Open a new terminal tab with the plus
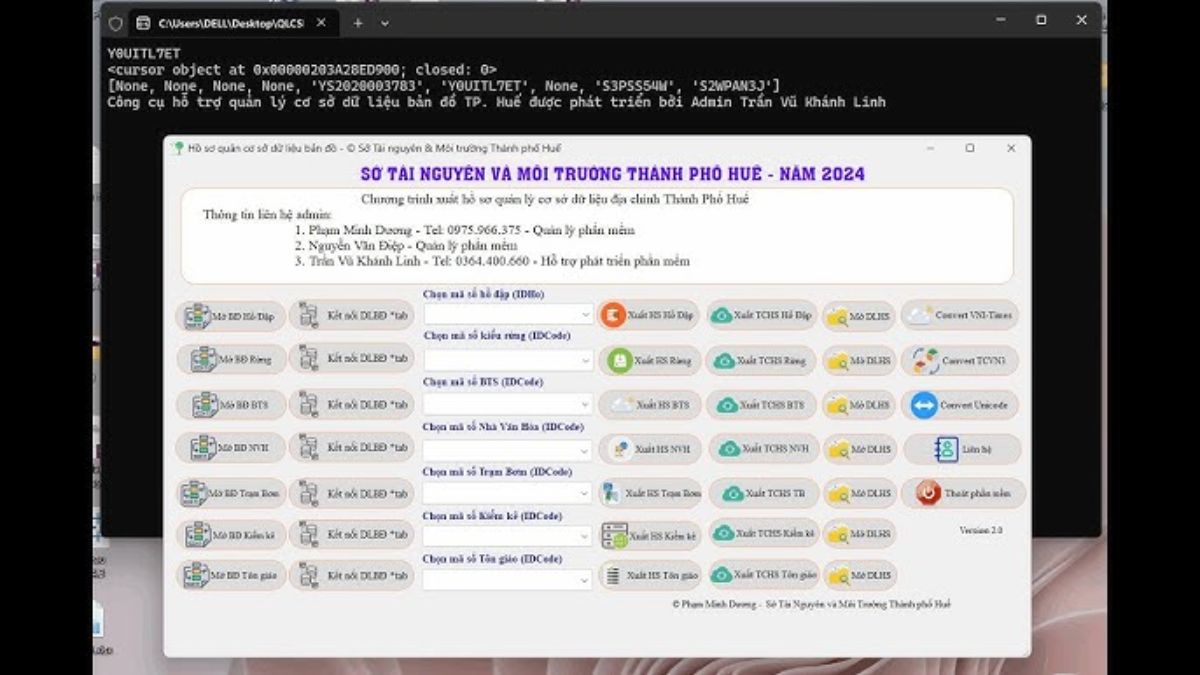1200x675 pixels. [358, 22]
